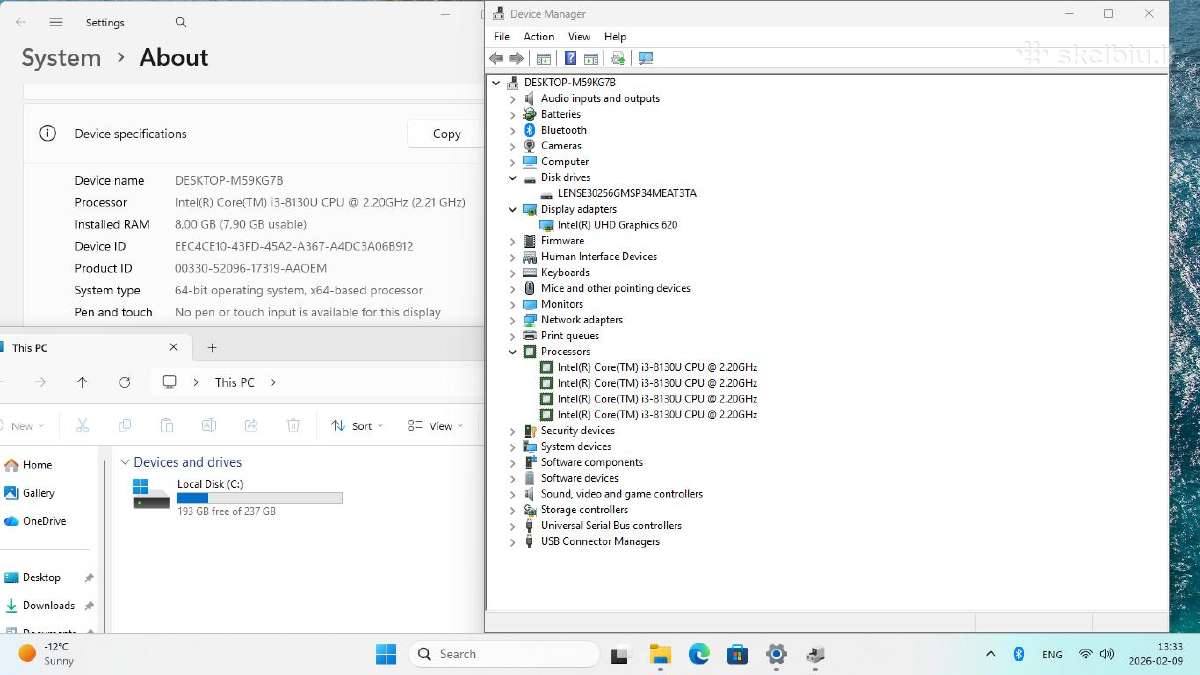Viewport: 1200px width, 675px height.
Task: Show hidden icons chevron in system tray
Action: [x=990, y=654]
